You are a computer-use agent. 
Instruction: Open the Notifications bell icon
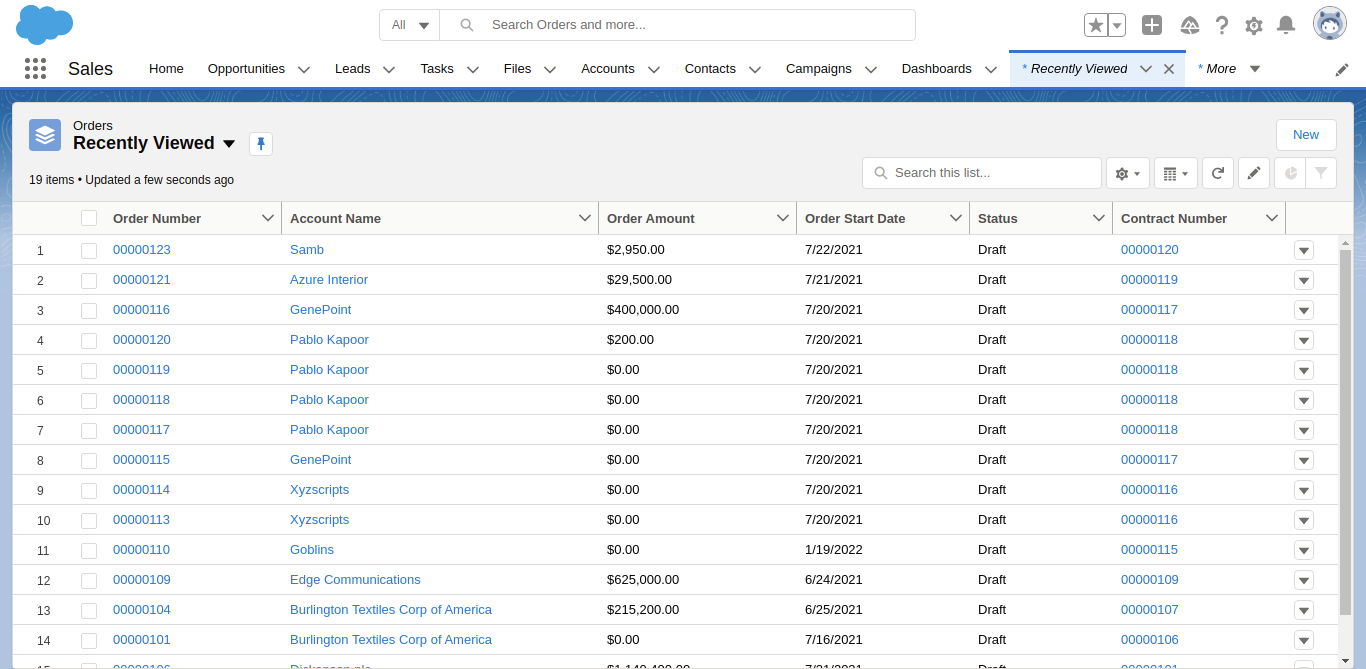(1286, 25)
